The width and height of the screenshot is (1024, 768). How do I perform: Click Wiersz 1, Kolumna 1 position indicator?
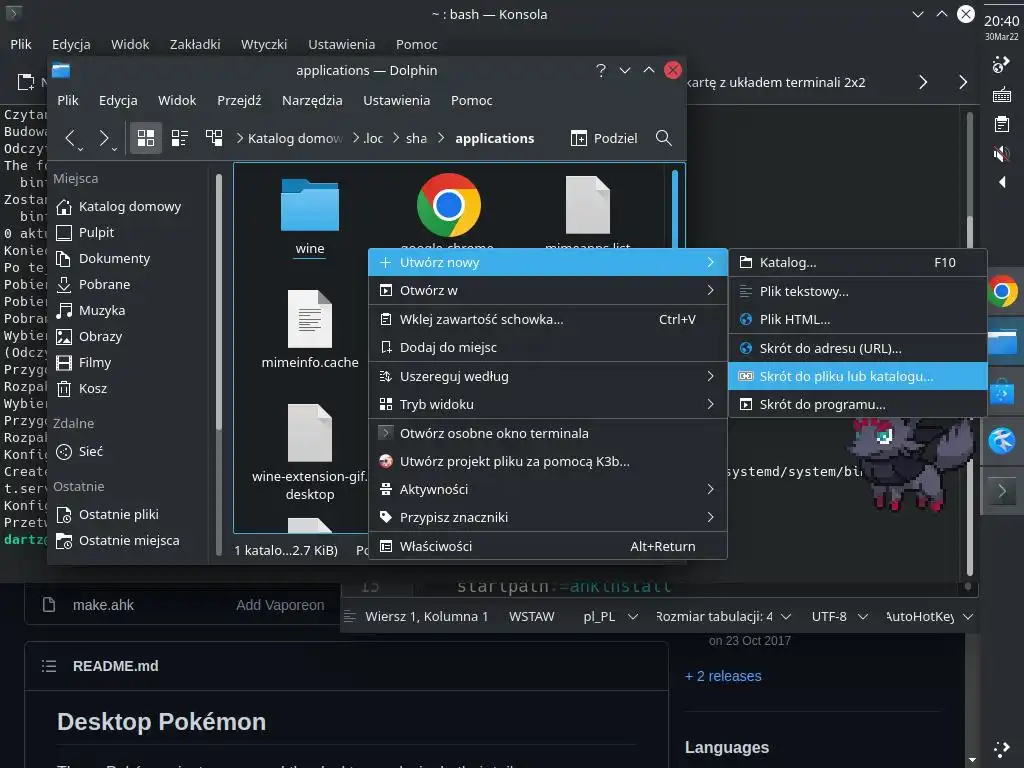426,616
